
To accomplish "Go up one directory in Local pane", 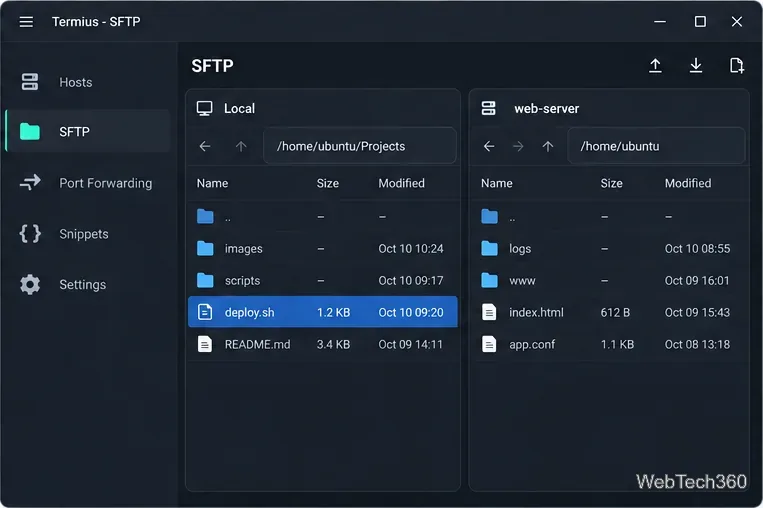I will (x=241, y=146).
